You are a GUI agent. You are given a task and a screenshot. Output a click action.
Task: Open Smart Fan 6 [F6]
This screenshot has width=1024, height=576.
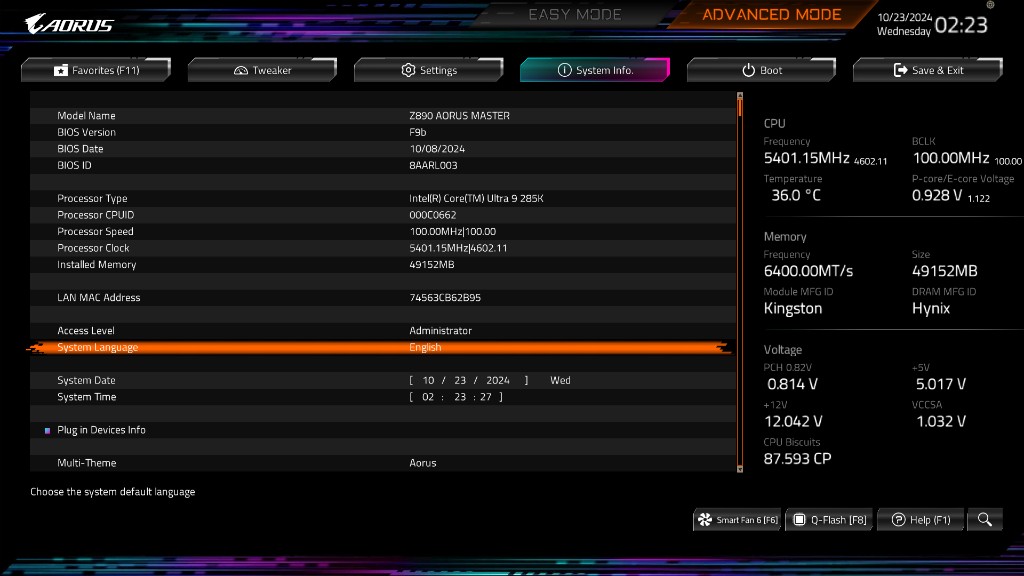pos(737,520)
